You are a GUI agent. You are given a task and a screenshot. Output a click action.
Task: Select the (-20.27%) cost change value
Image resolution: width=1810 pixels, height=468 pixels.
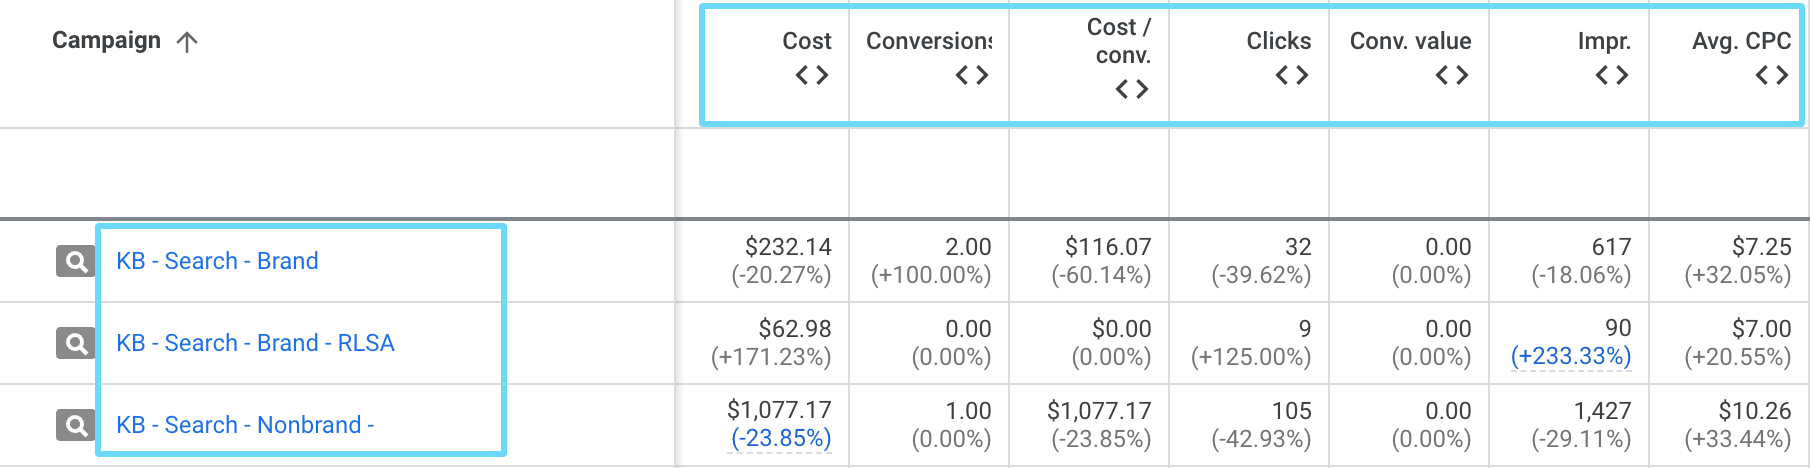(x=781, y=275)
